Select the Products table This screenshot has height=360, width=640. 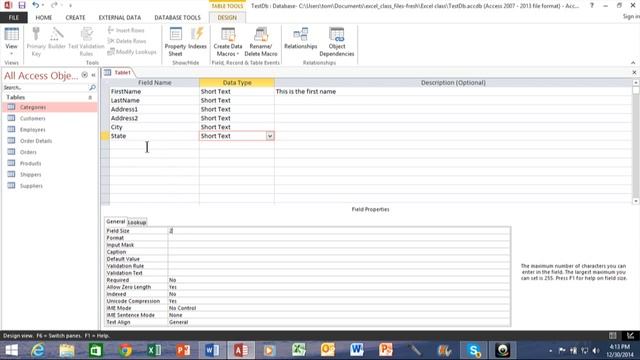50,163
